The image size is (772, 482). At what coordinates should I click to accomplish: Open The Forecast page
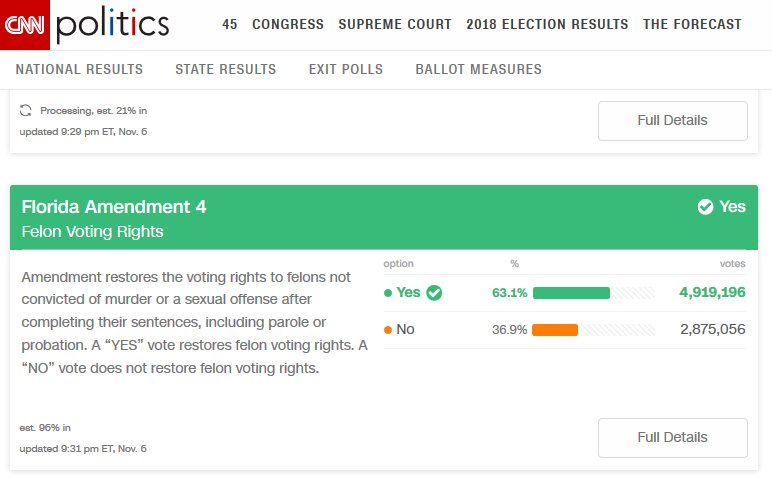click(x=692, y=24)
